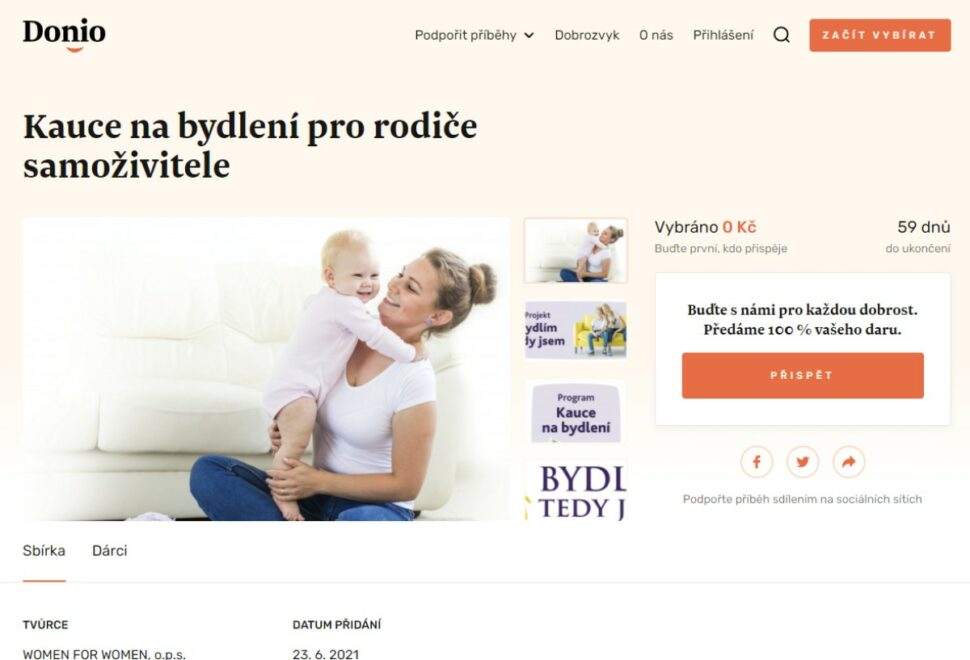Open the Donio logo homepage
The image size is (970, 660).
tap(64, 35)
